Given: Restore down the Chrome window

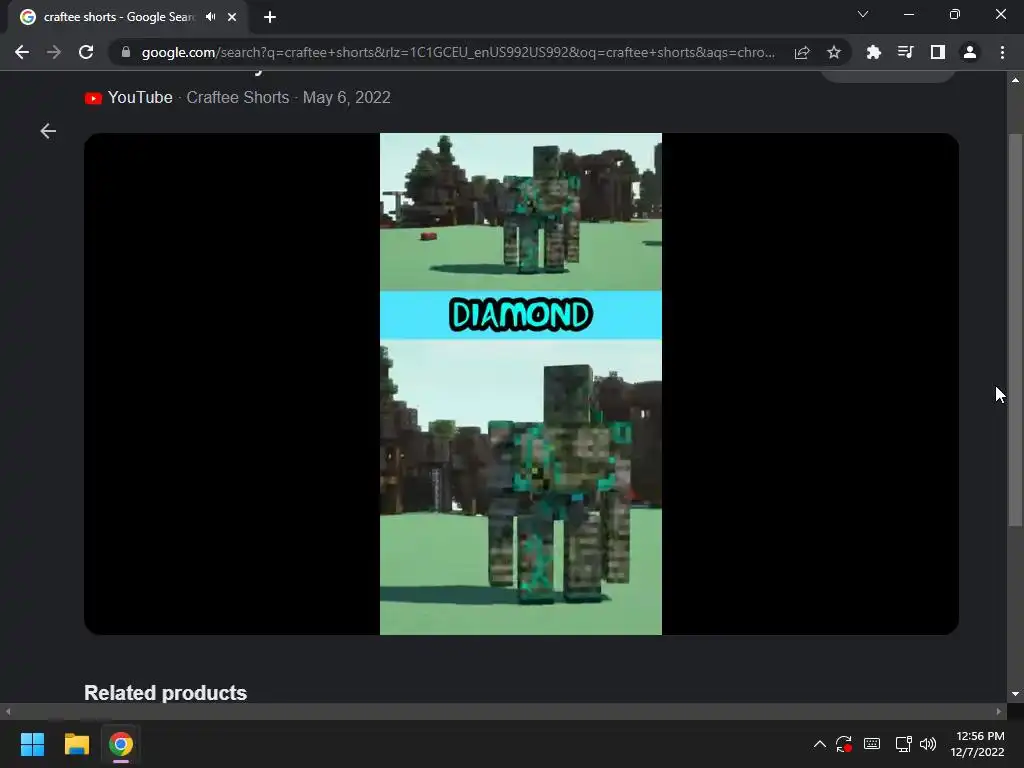Looking at the screenshot, I should click(x=955, y=14).
